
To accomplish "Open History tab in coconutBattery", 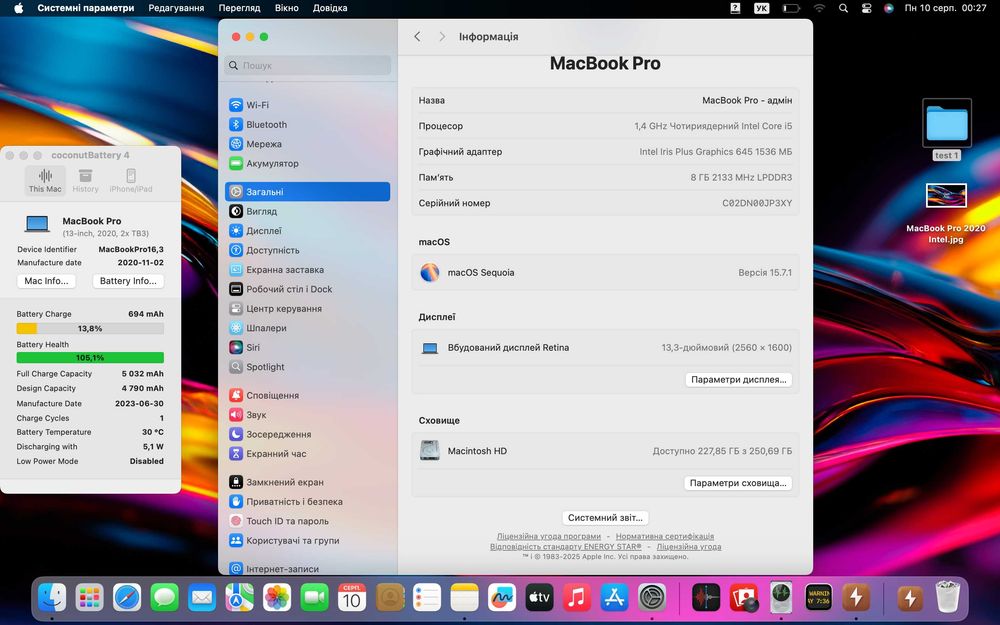I will click(x=85, y=180).
